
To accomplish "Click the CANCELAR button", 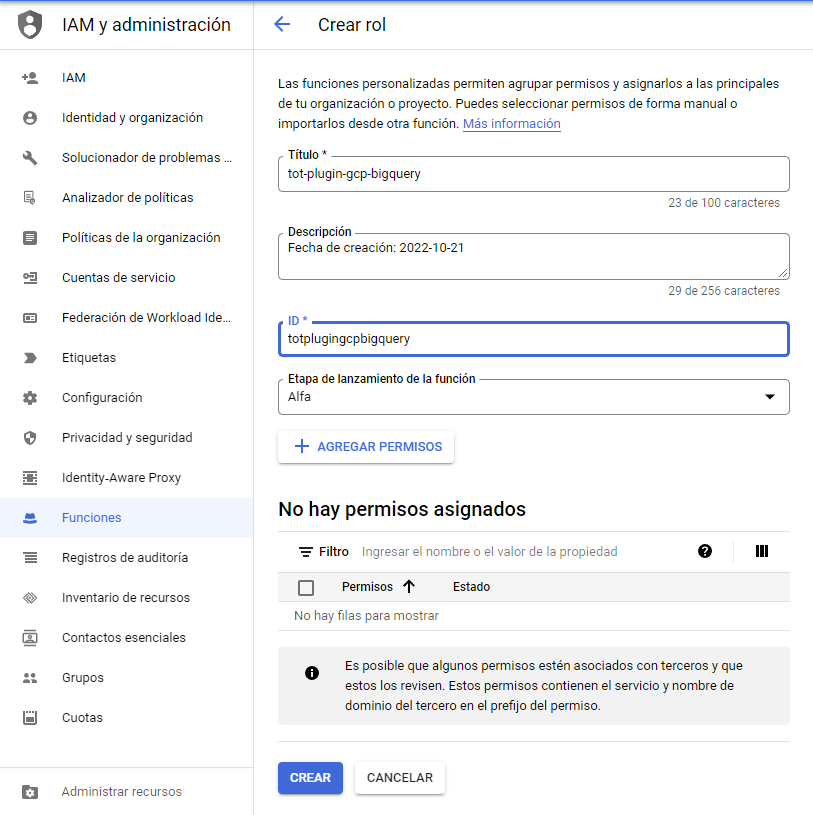I will click(400, 778).
